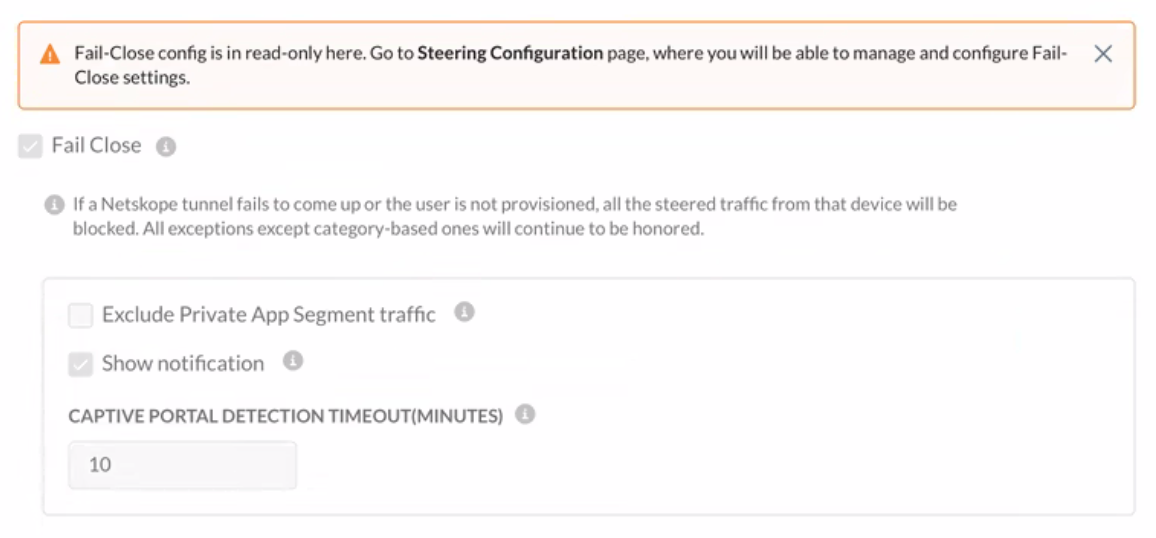This screenshot has height=538, width=1156.
Task: Open the Steering Configuration page link
Action: click(x=510, y=53)
